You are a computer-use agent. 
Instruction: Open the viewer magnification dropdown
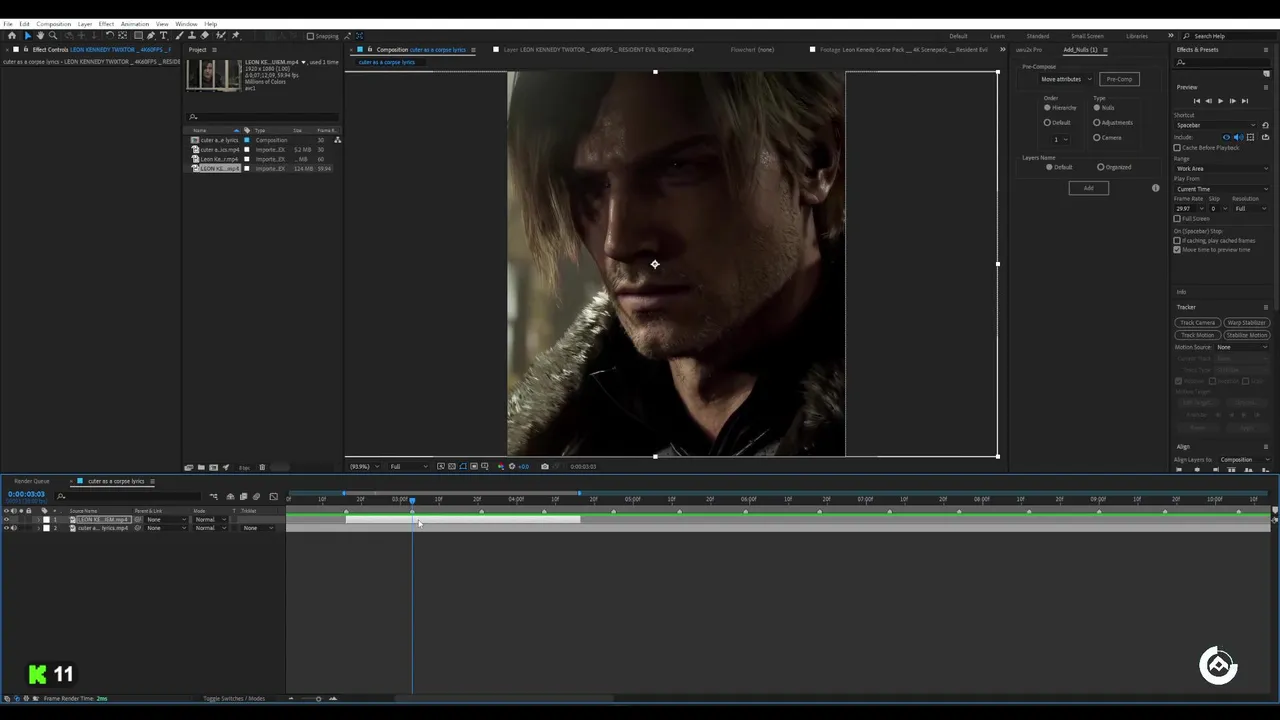point(364,466)
